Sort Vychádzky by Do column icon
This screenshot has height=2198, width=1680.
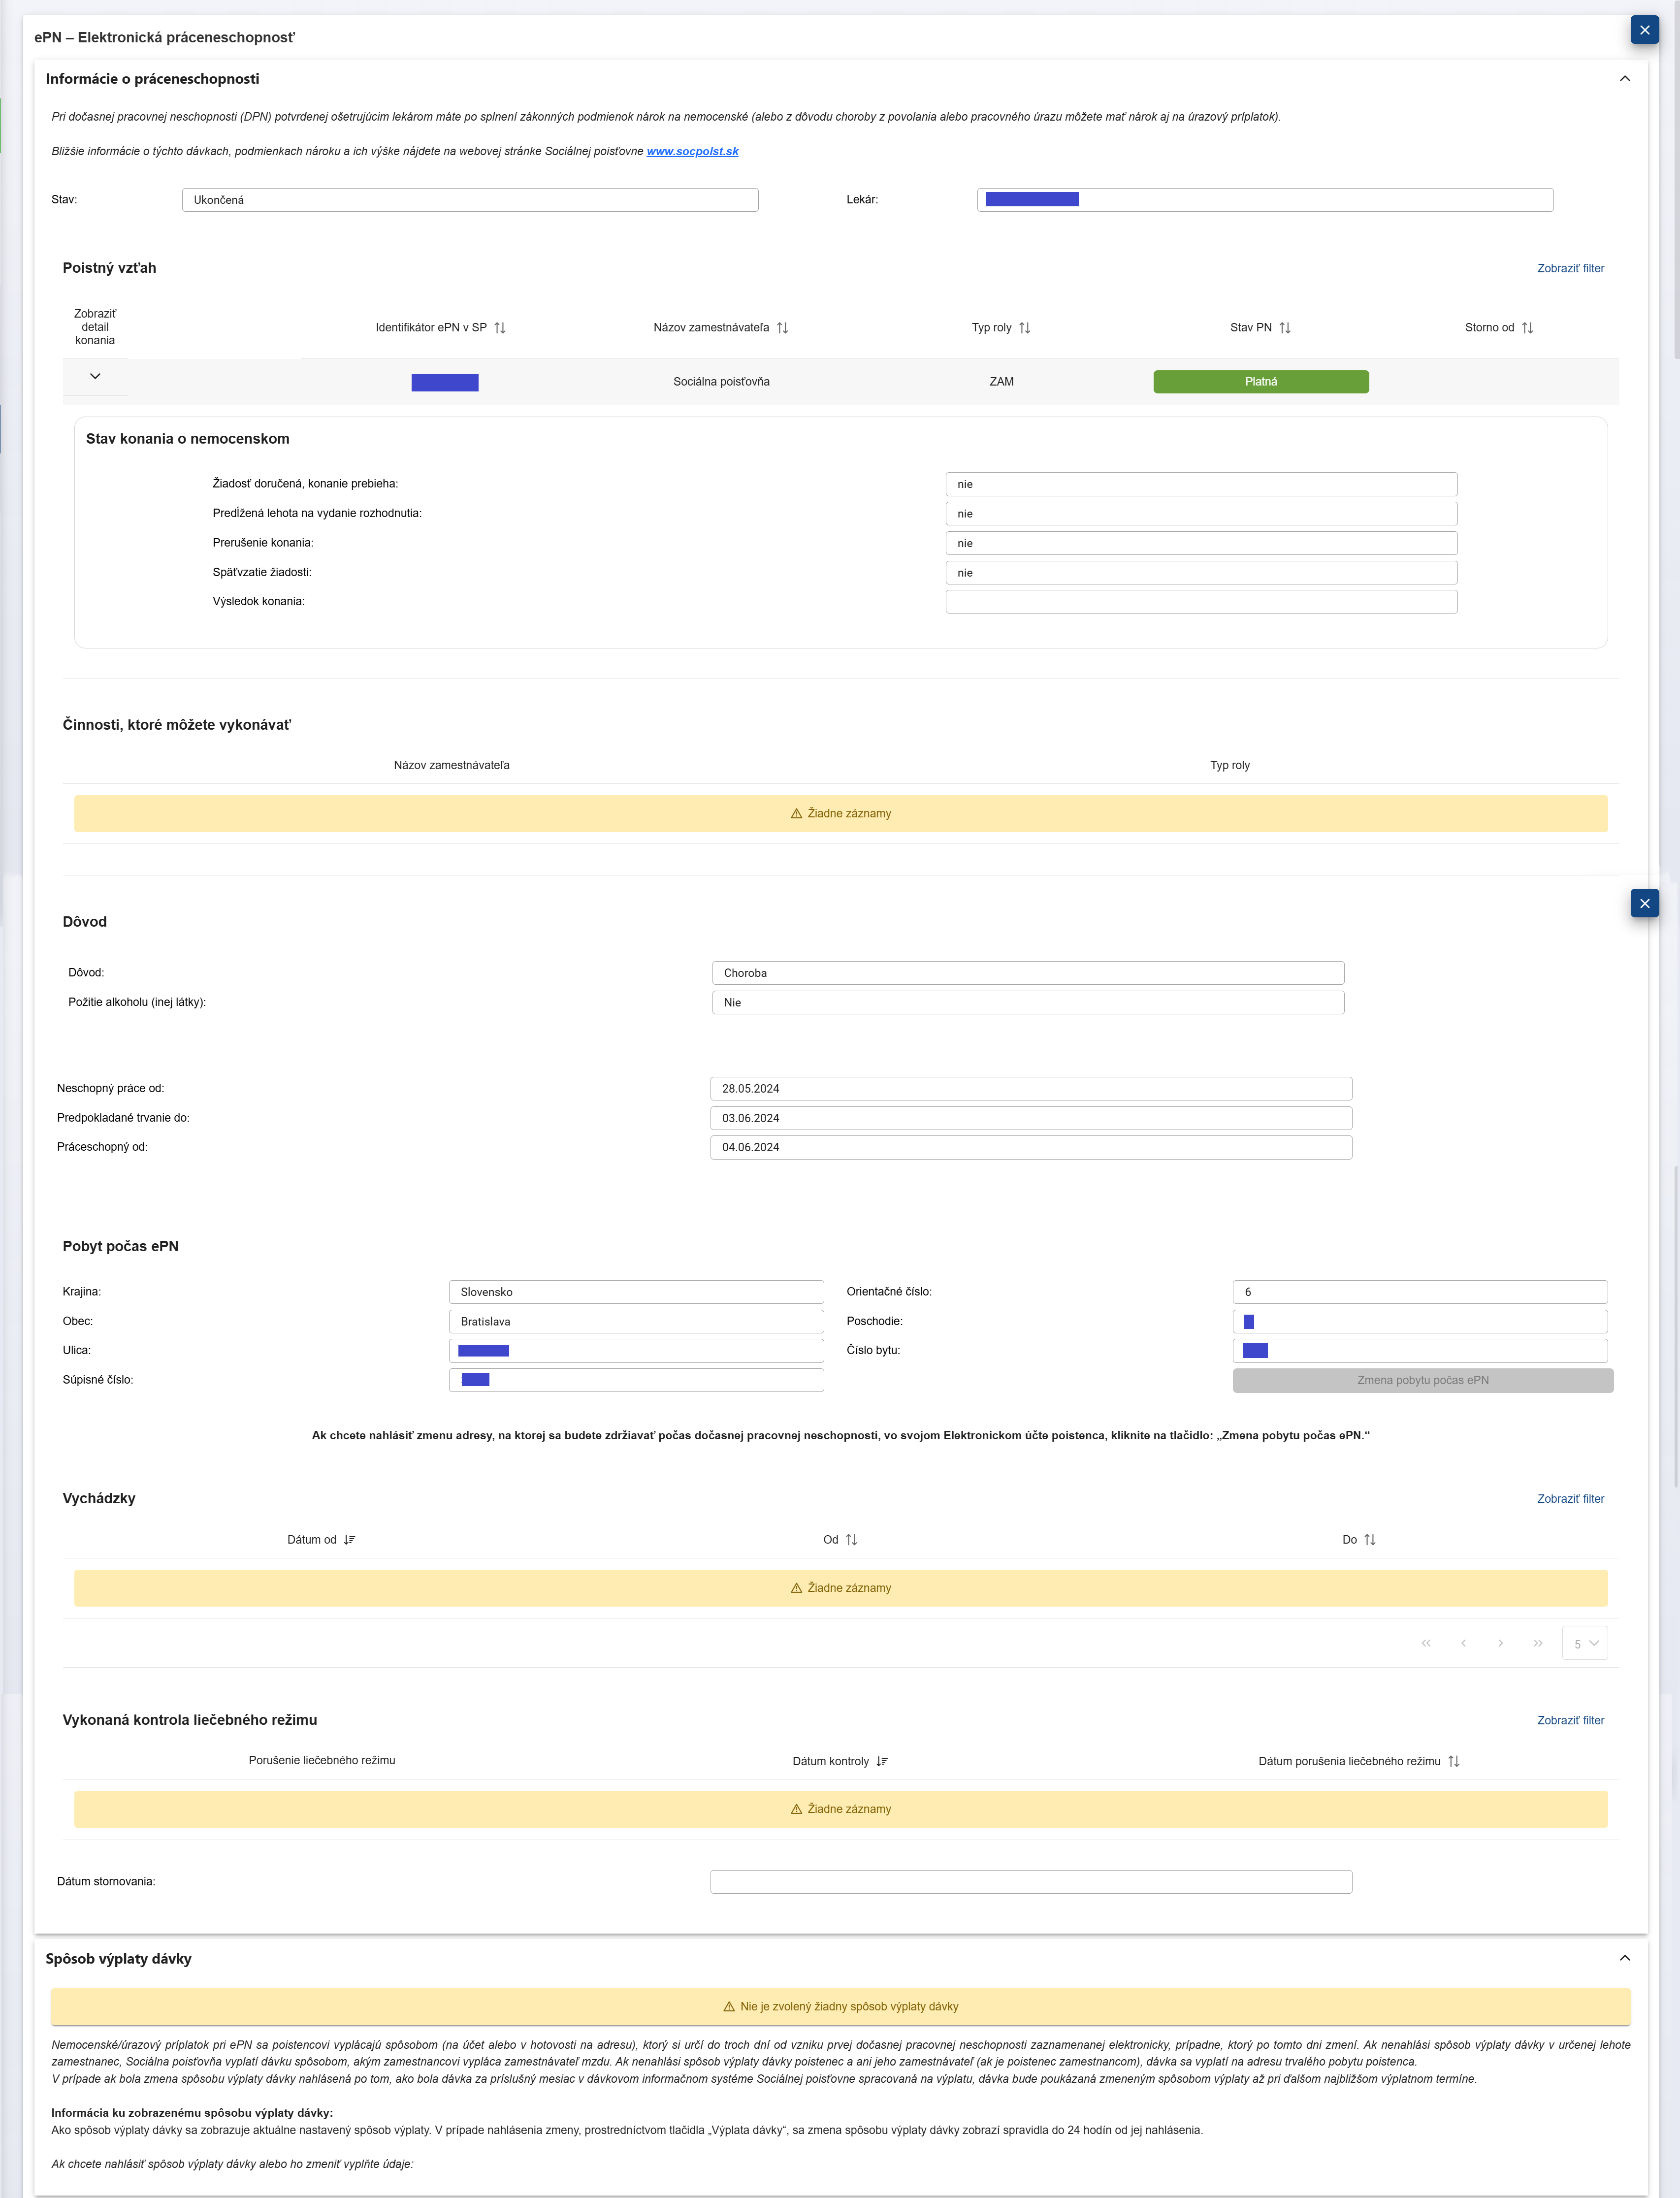click(1370, 1540)
